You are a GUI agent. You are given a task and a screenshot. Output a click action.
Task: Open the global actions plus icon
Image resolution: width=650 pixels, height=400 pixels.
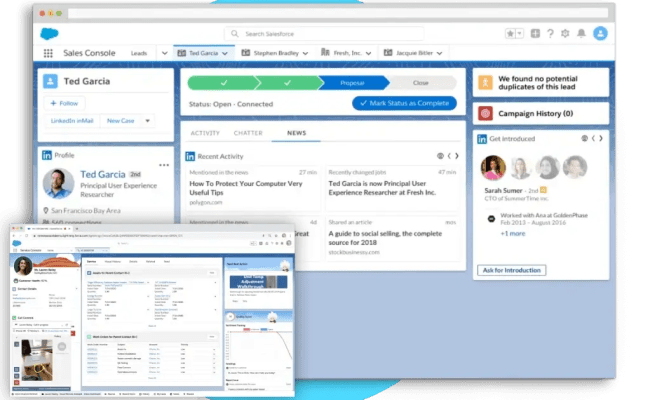pos(535,33)
